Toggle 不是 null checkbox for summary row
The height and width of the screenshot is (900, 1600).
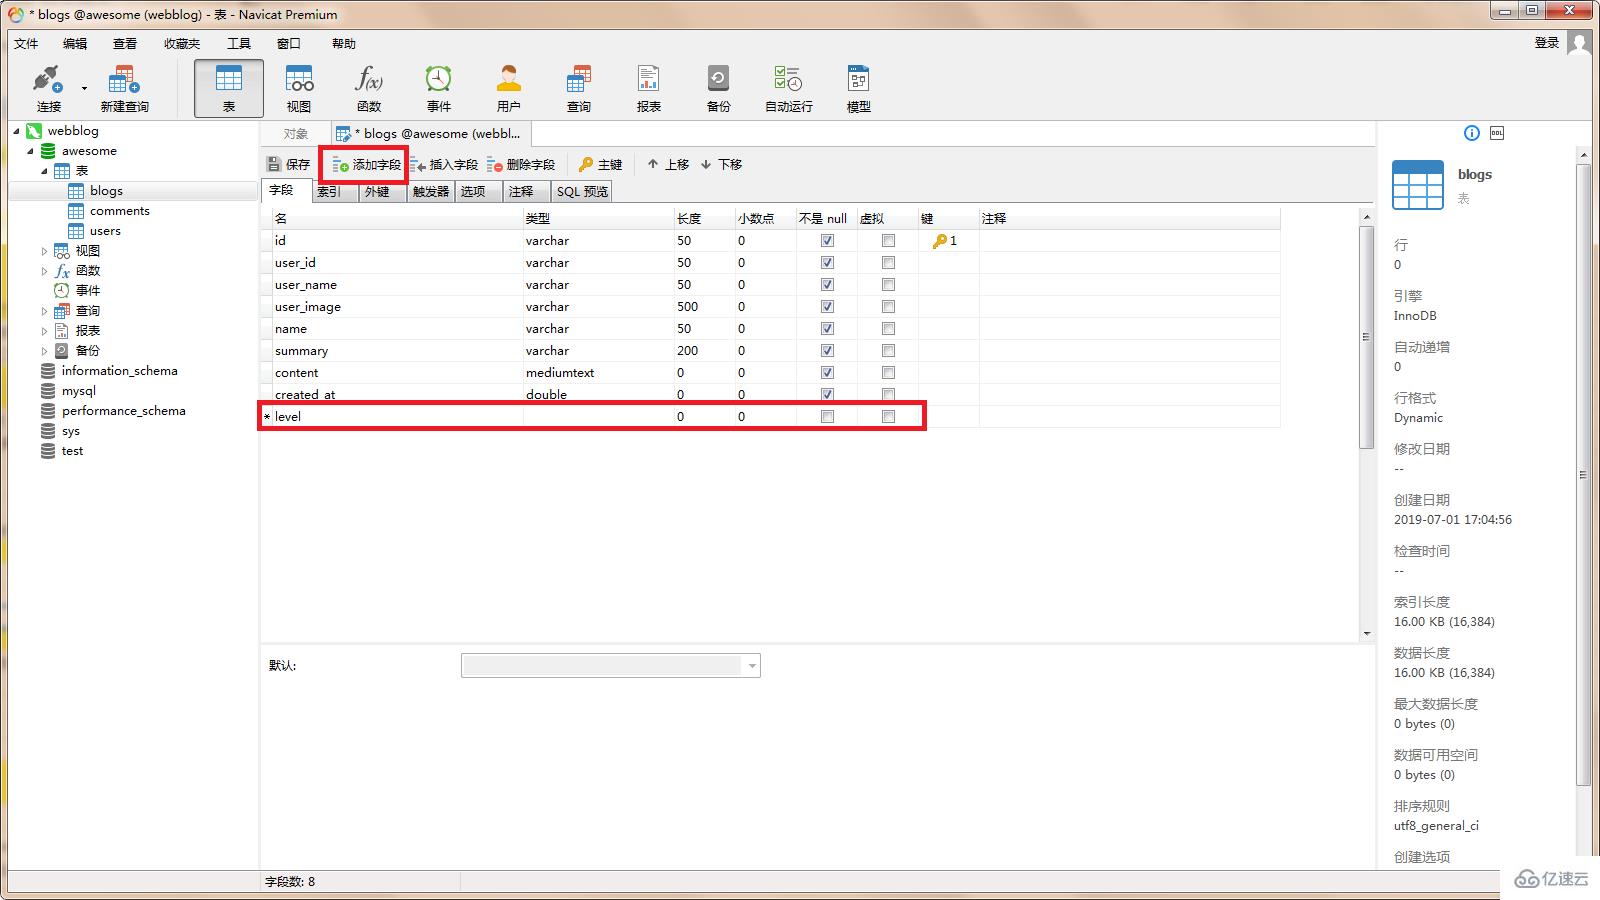pos(827,351)
